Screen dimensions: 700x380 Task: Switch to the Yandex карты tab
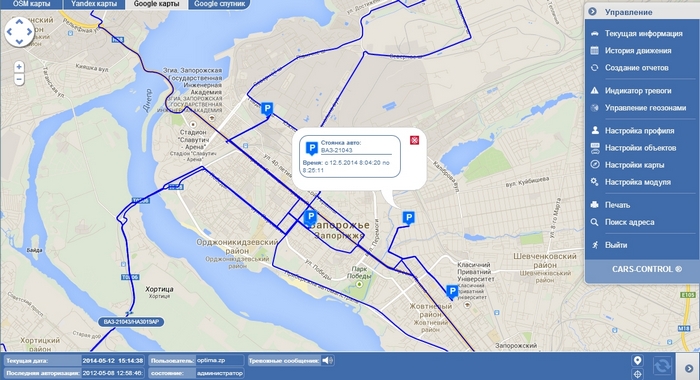coord(94,4)
